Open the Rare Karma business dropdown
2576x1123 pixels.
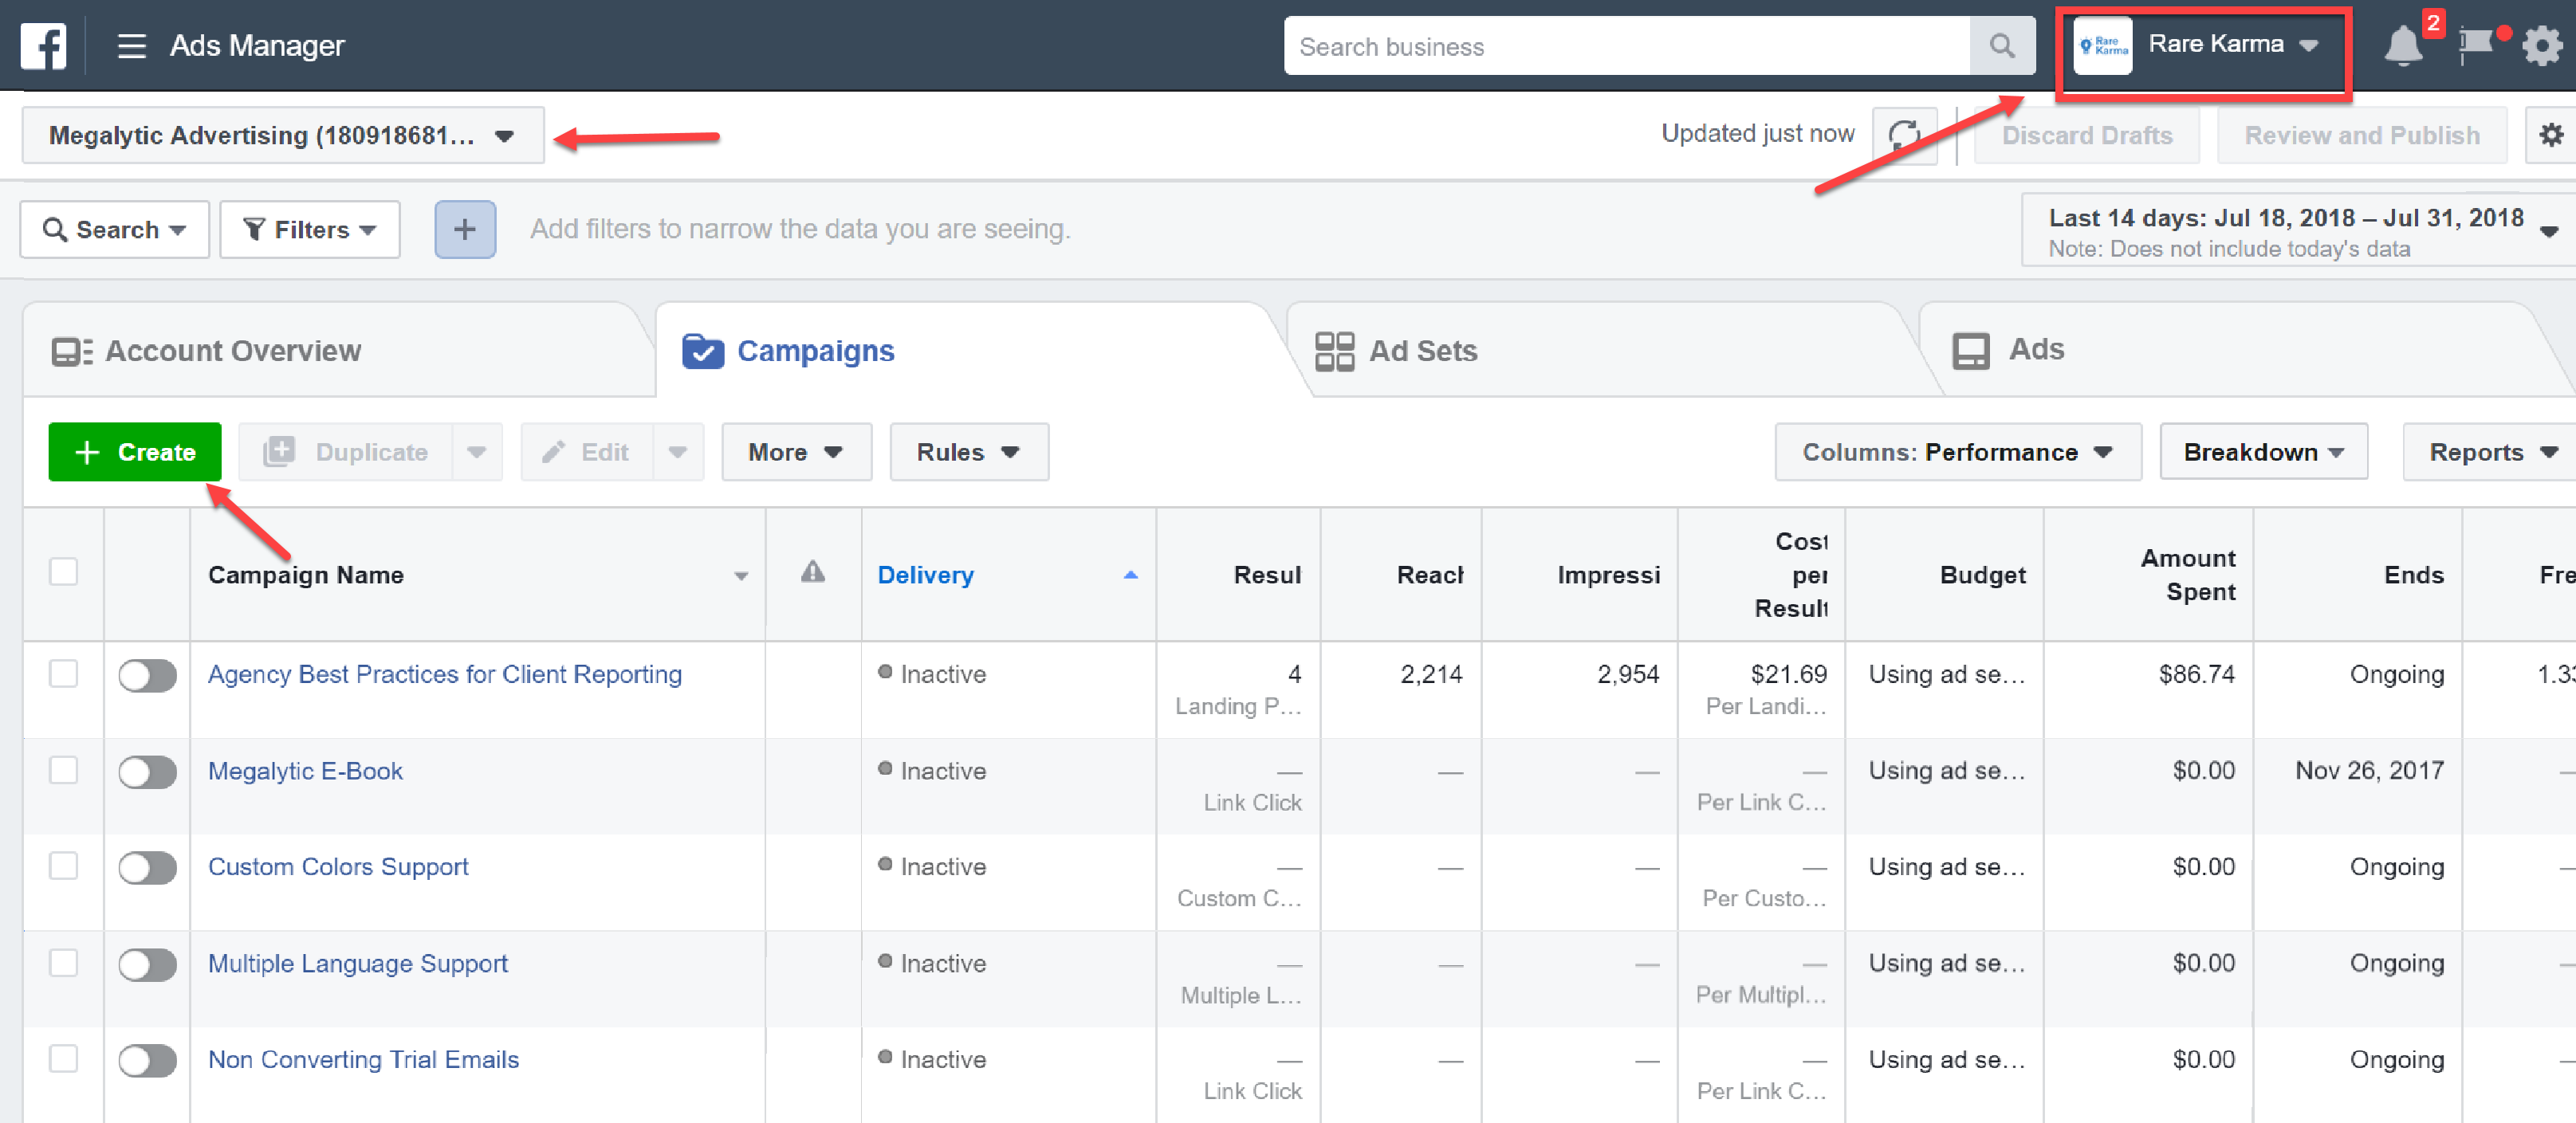[x=2233, y=45]
